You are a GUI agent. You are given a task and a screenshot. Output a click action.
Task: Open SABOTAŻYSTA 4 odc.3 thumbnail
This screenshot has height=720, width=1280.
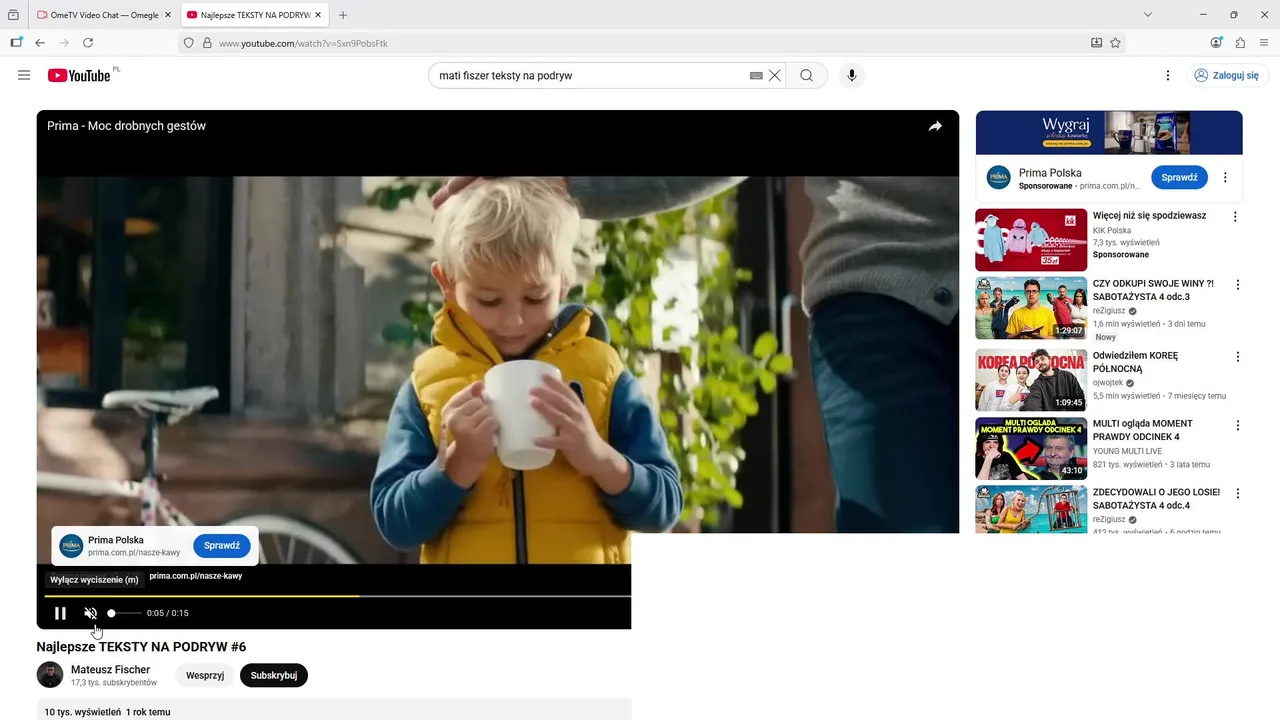[x=1031, y=308]
